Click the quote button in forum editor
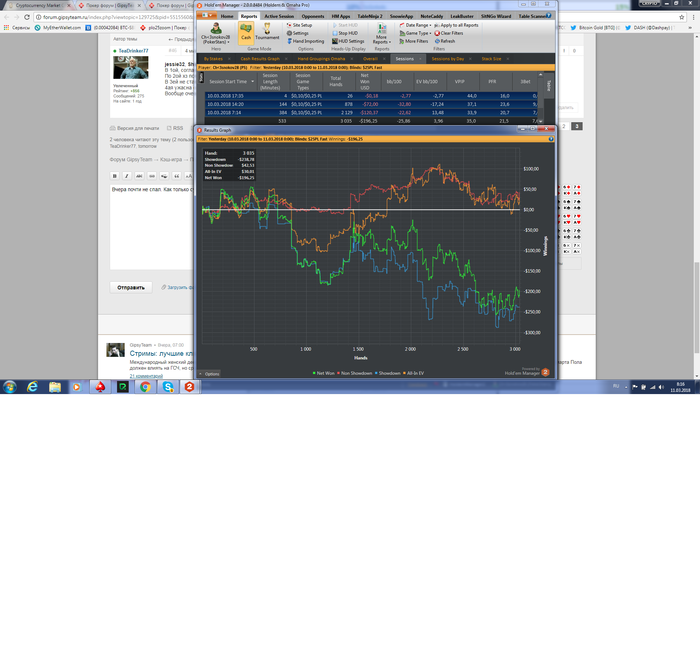700x667 pixels. pos(177,176)
